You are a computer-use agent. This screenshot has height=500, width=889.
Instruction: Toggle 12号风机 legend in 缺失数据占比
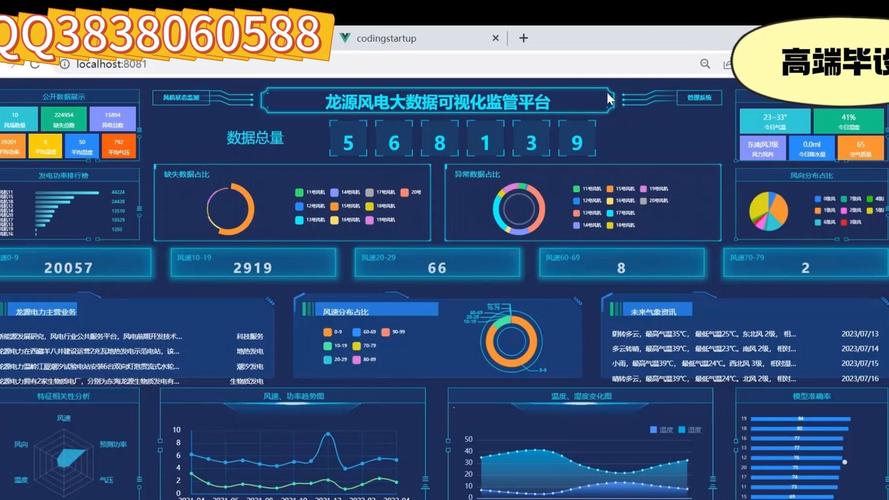pos(310,206)
